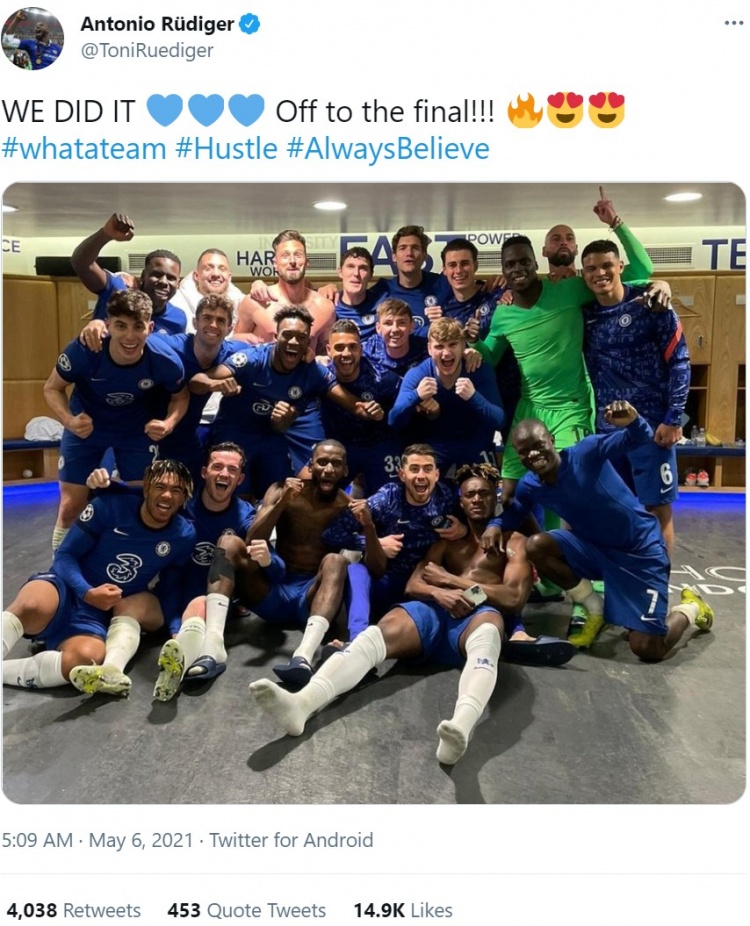Open the #AlwaysBelieve hashtag

pyautogui.click(x=388, y=148)
